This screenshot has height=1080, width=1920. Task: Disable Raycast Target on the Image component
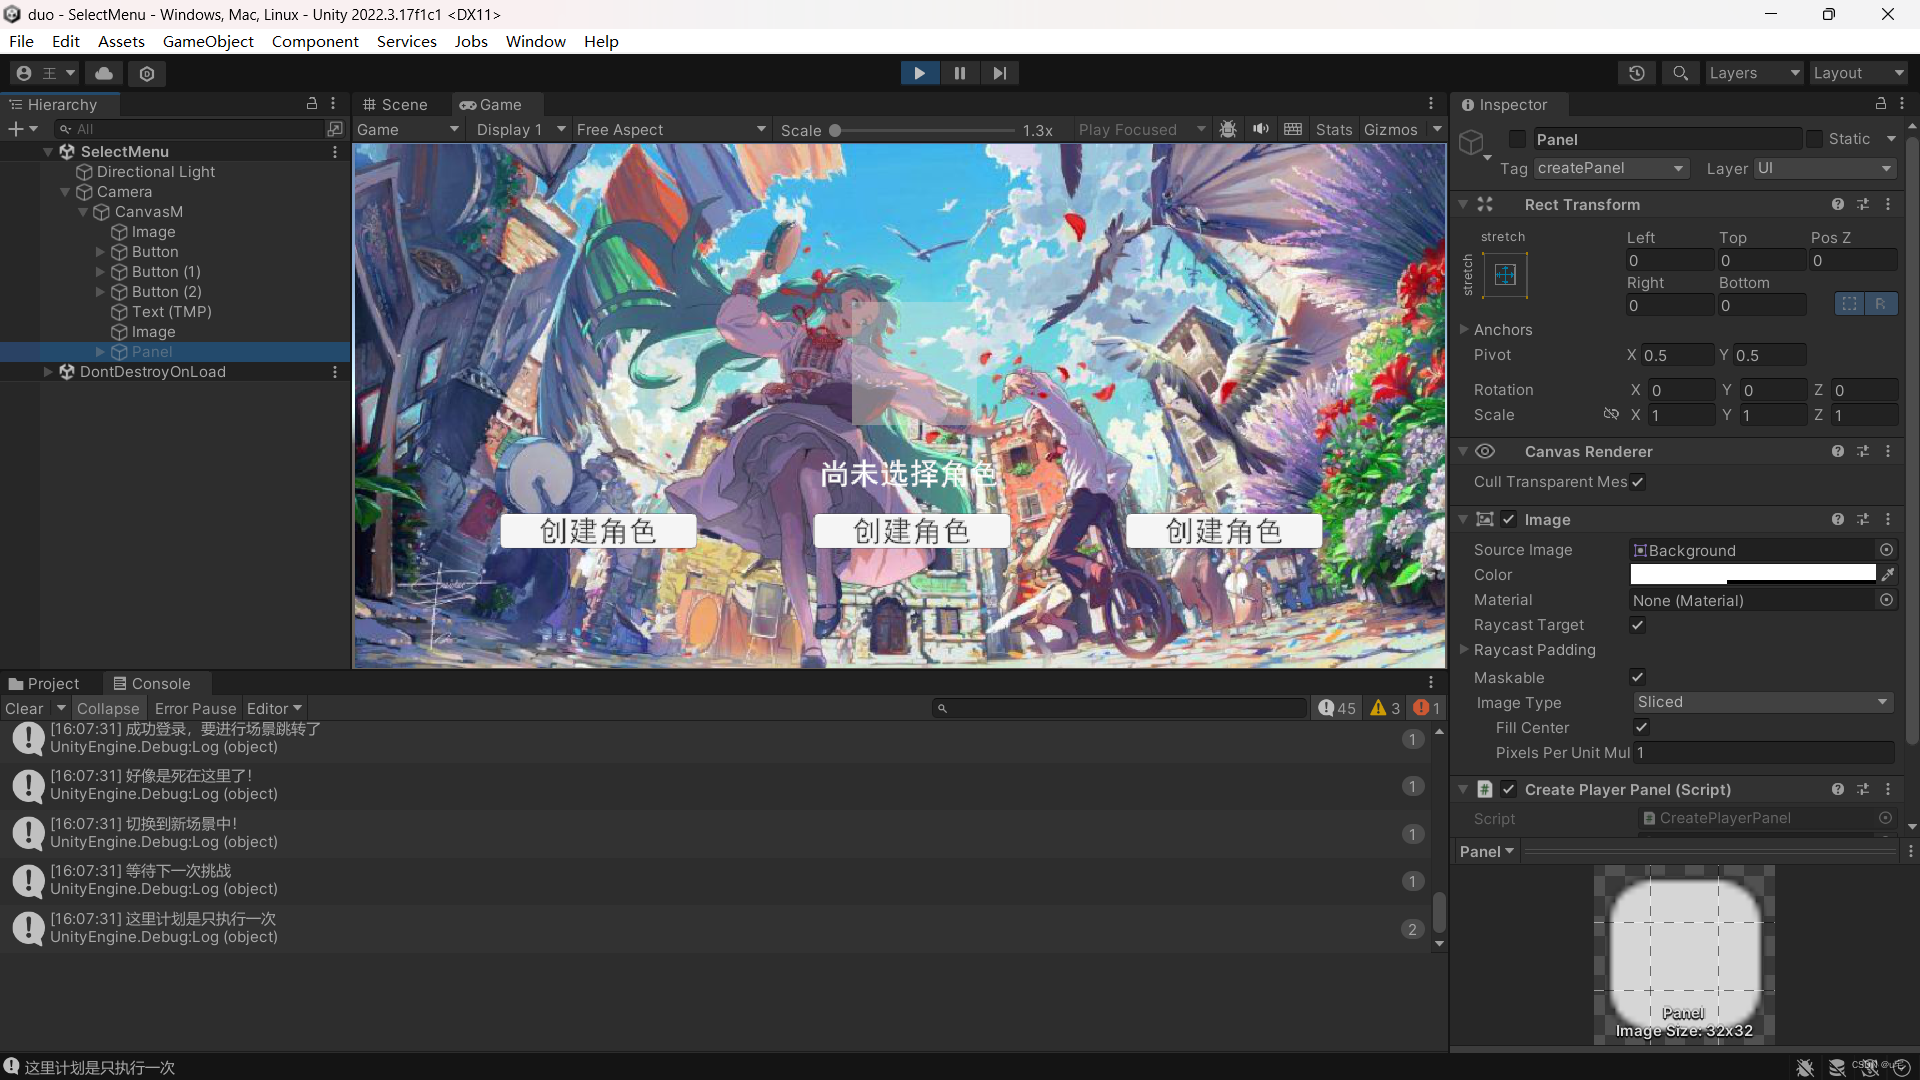1637,625
